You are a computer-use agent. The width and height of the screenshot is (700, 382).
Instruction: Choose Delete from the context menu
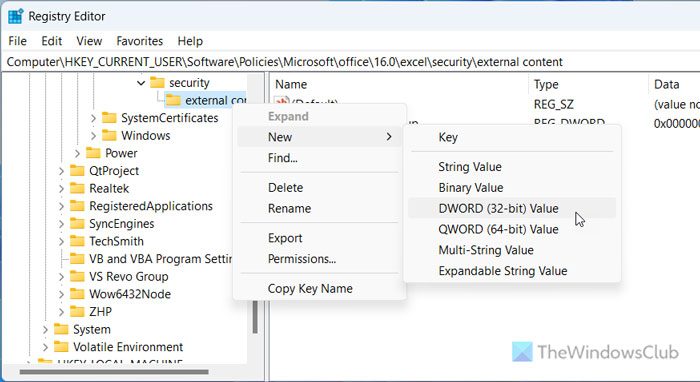coord(319,187)
